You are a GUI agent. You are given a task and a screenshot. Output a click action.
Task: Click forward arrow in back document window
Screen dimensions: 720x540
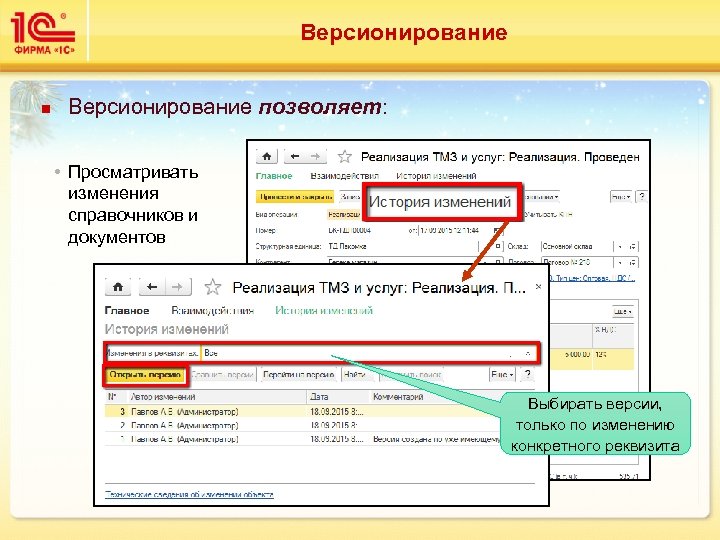coord(315,157)
